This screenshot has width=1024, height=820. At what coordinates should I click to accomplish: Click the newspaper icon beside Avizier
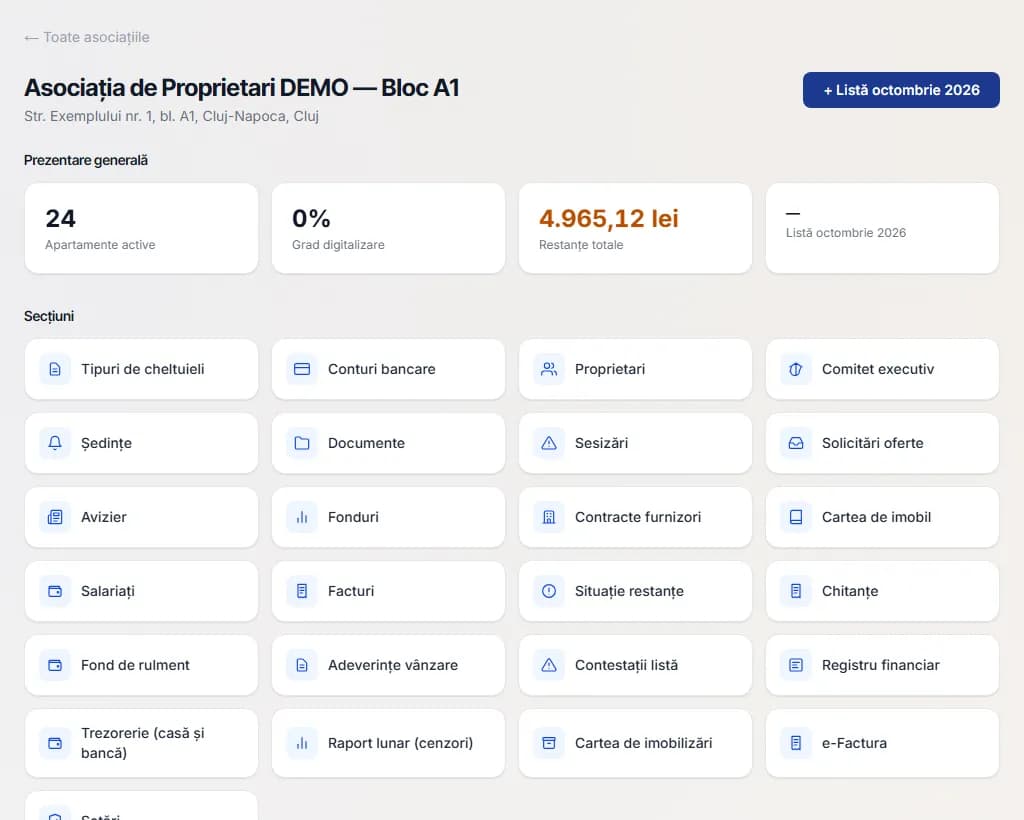point(55,517)
